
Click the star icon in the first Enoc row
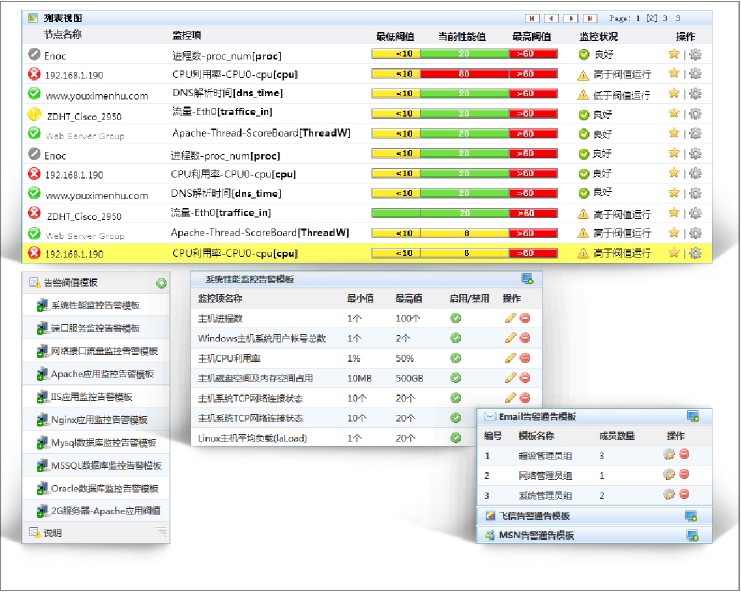pos(673,55)
